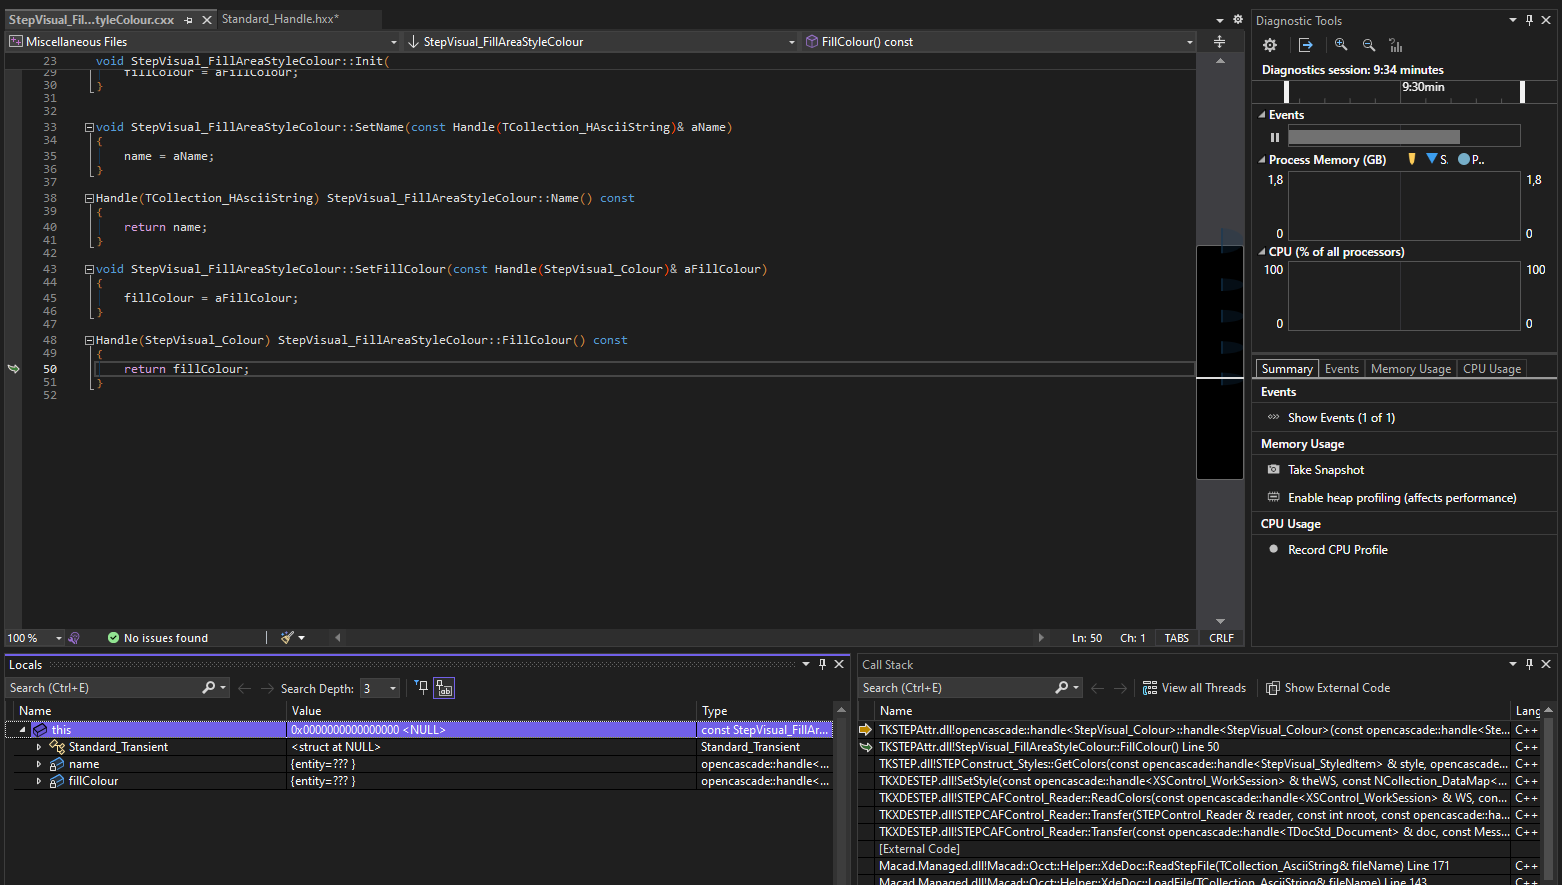Click View all Threads button

(x=1194, y=688)
